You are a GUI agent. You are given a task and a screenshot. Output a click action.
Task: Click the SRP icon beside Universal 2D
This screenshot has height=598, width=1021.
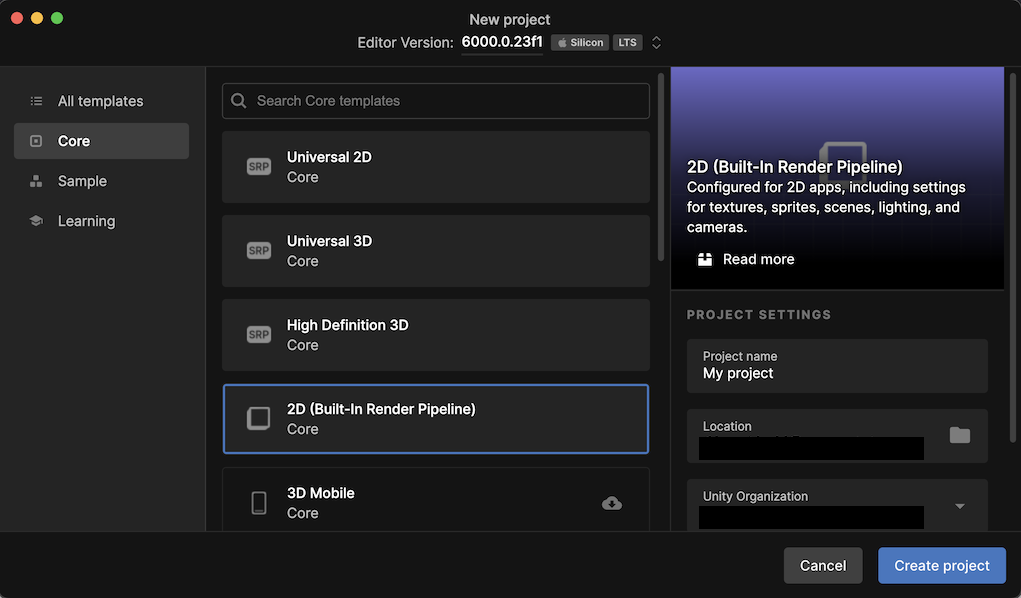click(x=259, y=167)
